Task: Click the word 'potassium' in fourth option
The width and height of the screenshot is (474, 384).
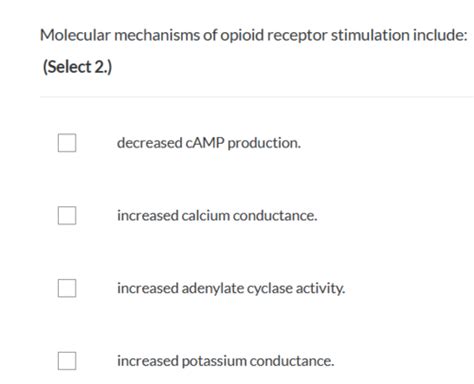Action: pos(214,361)
